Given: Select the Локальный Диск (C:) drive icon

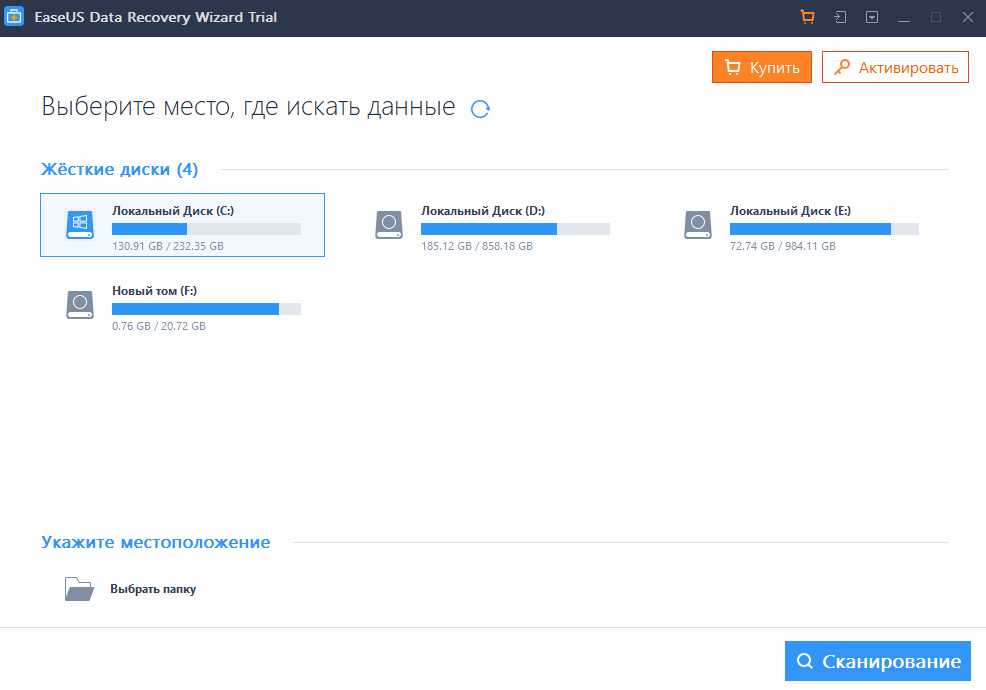Looking at the screenshot, I should pyautogui.click(x=79, y=224).
